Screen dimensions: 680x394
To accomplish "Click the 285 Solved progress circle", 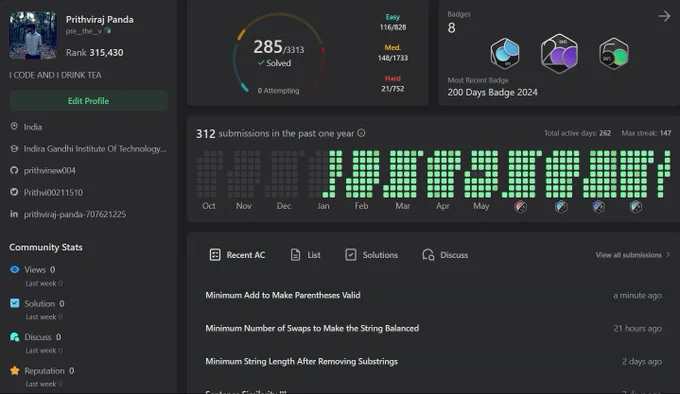I will (278, 52).
